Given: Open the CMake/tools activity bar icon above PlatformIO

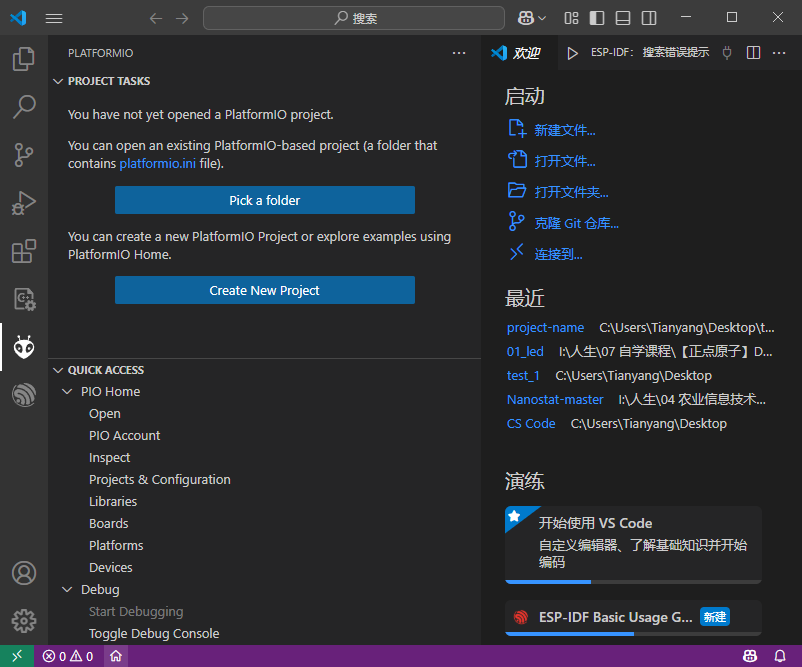Looking at the screenshot, I should coord(24,299).
